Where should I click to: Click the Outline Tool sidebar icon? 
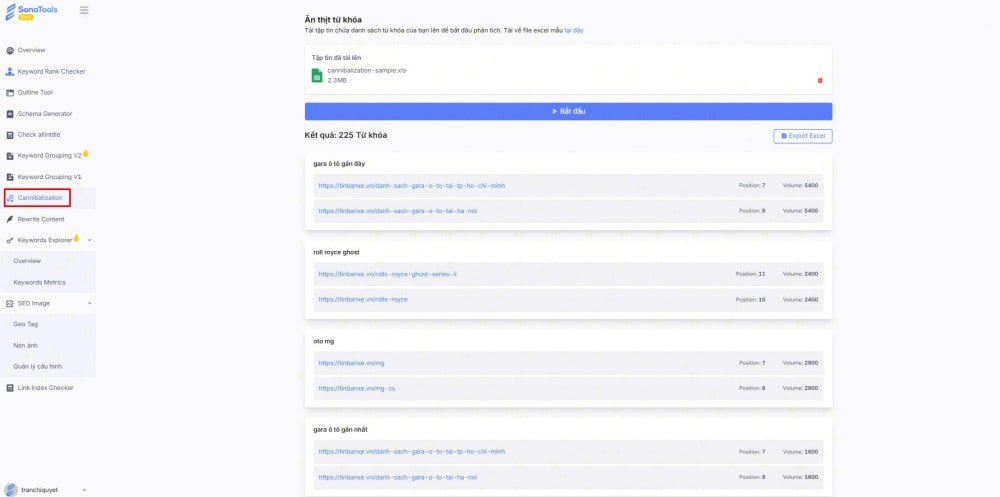[10, 93]
